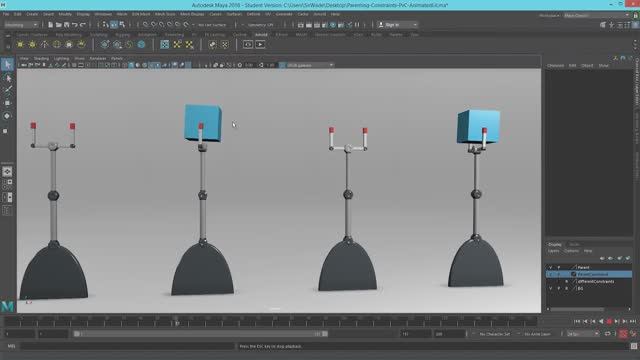This screenshot has height=360, width=640.
Task: Click the Maya logo icon at bottom-left
Action: click(x=7, y=306)
